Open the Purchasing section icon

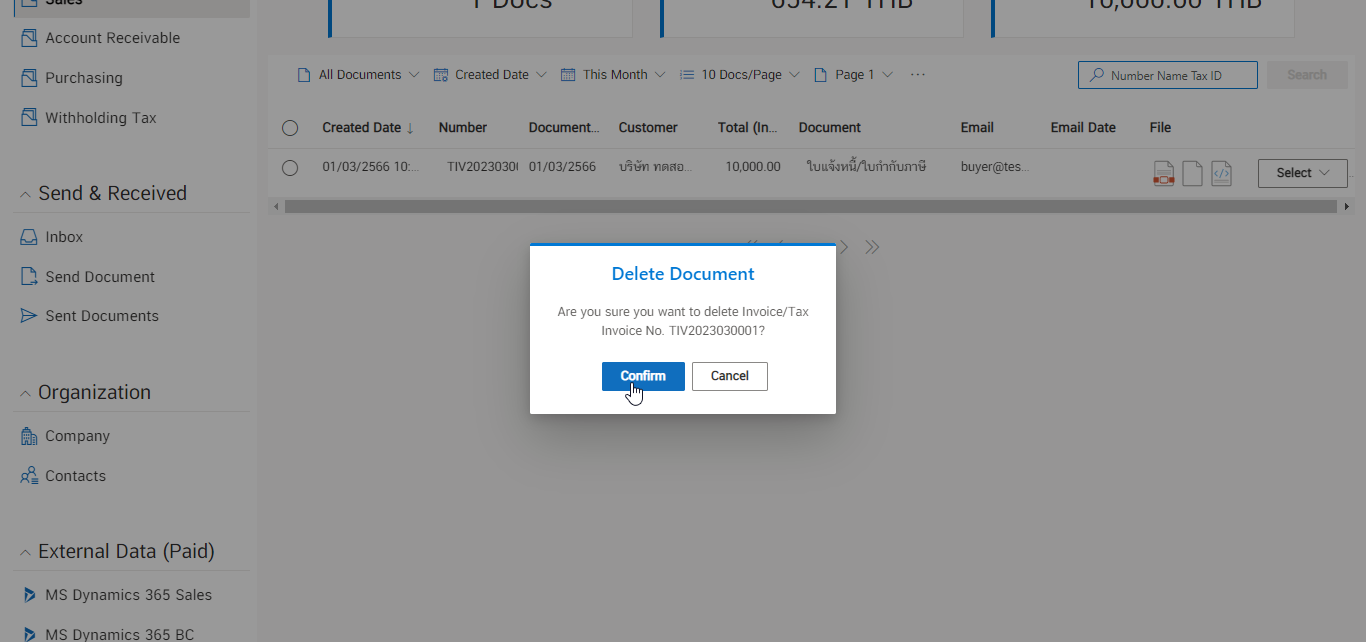[28, 77]
